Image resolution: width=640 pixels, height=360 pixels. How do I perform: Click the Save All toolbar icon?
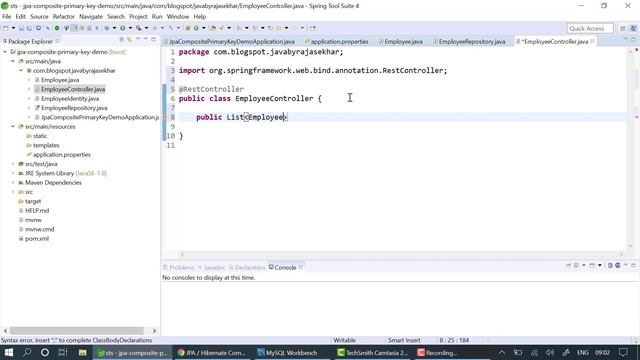tap(29, 28)
